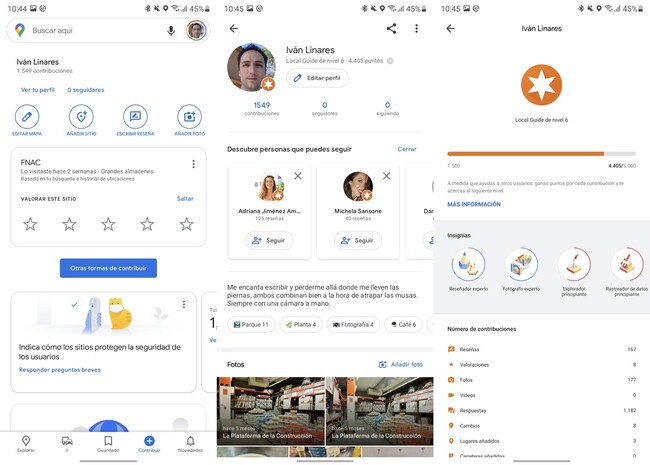Open the Cambios contributions row

click(x=541, y=426)
